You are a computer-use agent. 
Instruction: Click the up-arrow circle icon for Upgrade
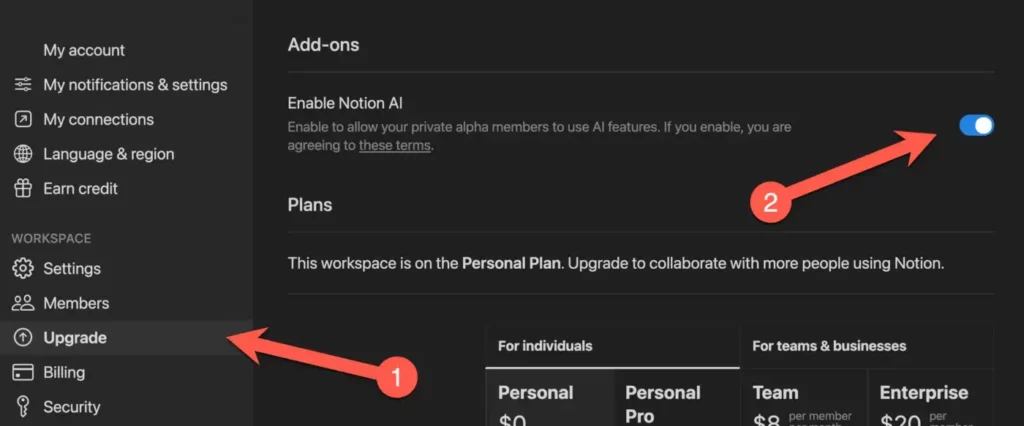click(x=23, y=338)
